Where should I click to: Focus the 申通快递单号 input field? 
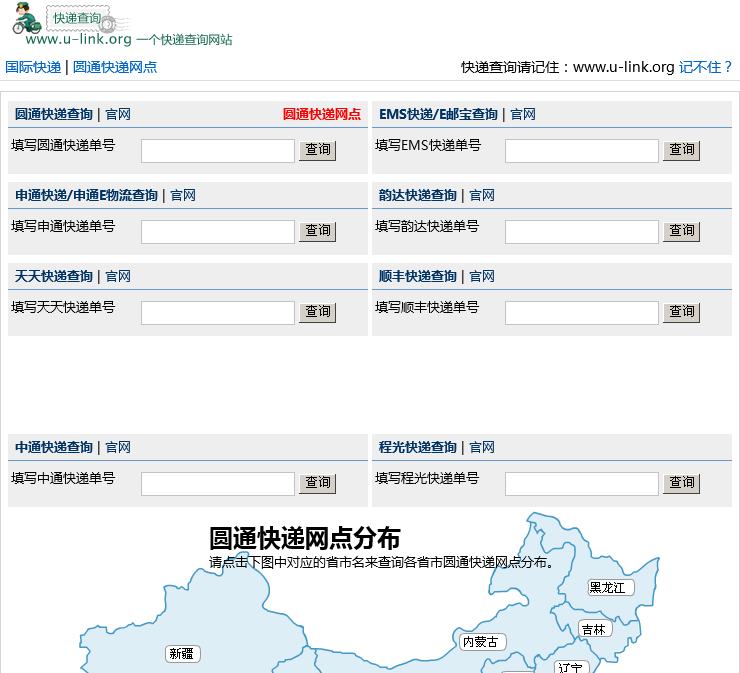[218, 232]
